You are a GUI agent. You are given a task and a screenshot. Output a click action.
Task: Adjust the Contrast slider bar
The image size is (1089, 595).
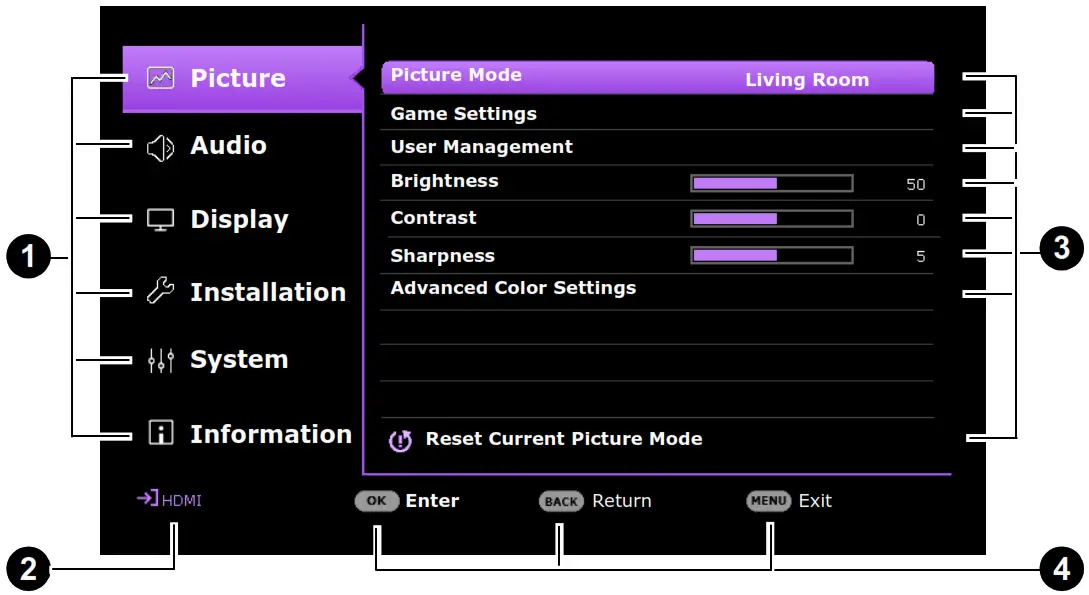click(x=771, y=217)
